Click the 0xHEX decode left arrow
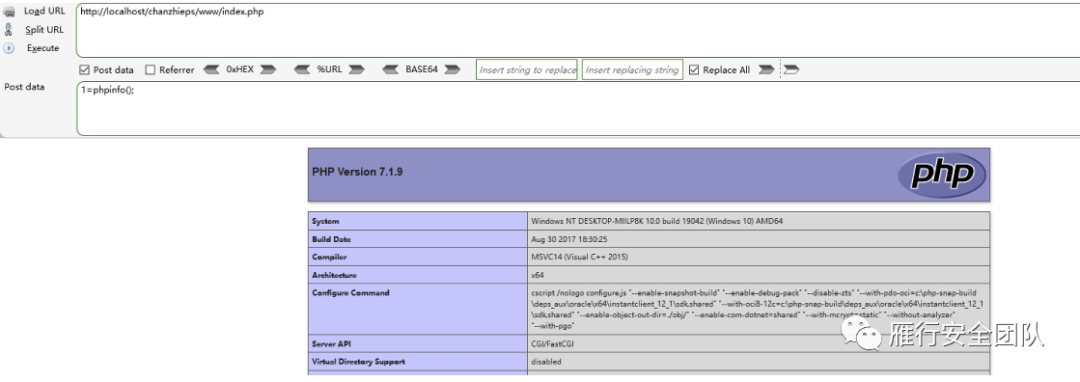1080x382 pixels. tap(212, 70)
